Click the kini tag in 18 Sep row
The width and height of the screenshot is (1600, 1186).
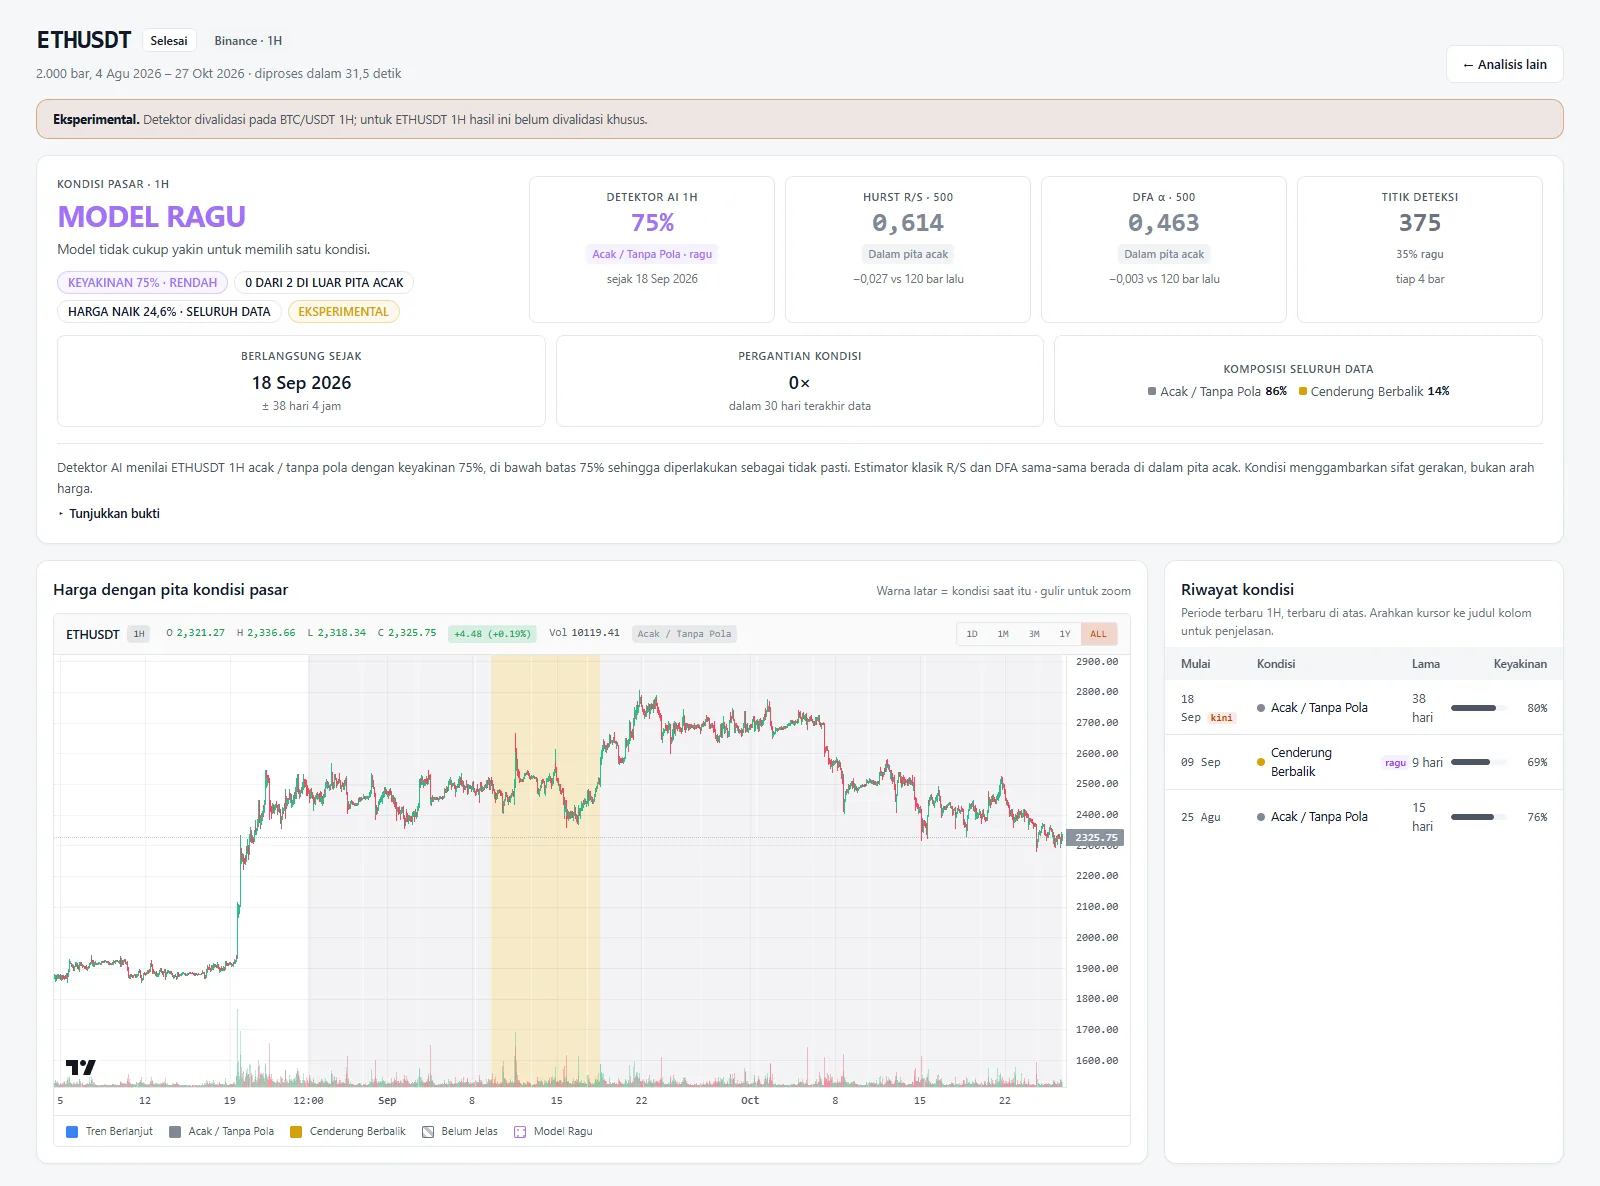[x=1221, y=718]
